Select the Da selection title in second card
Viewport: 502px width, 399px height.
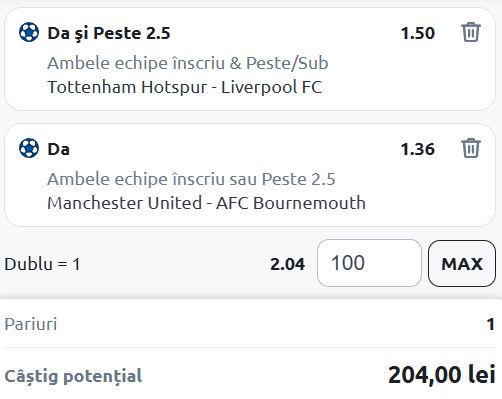59,149
